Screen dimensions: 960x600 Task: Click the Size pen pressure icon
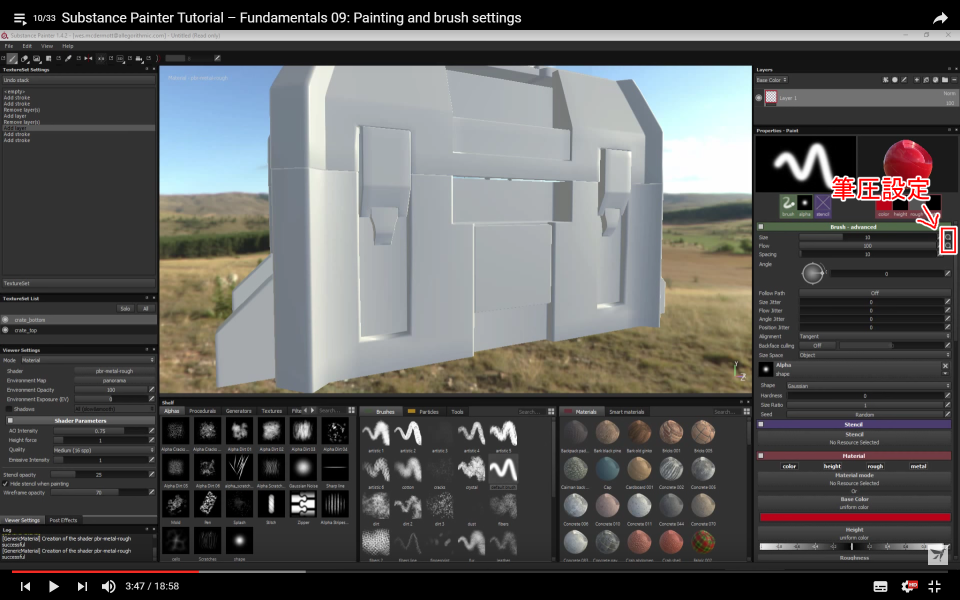948,236
